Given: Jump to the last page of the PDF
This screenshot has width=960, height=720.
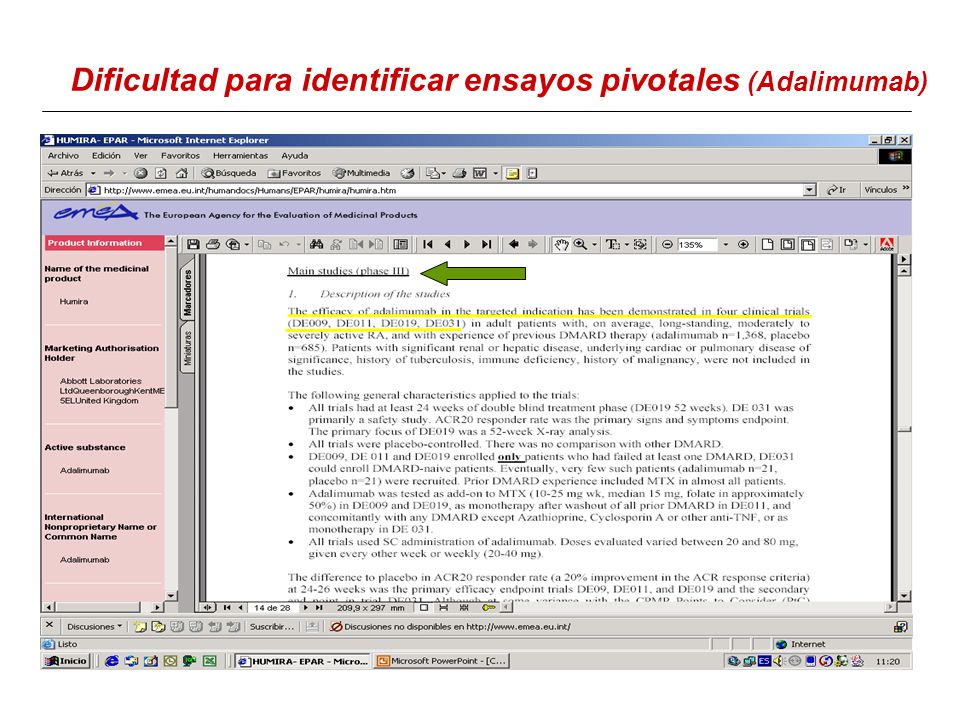Looking at the screenshot, I should click(x=486, y=244).
